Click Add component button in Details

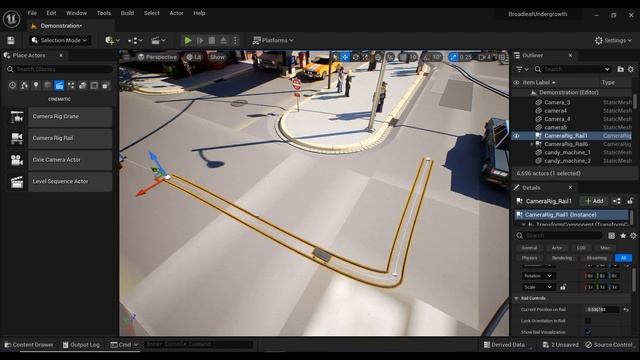(594, 201)
